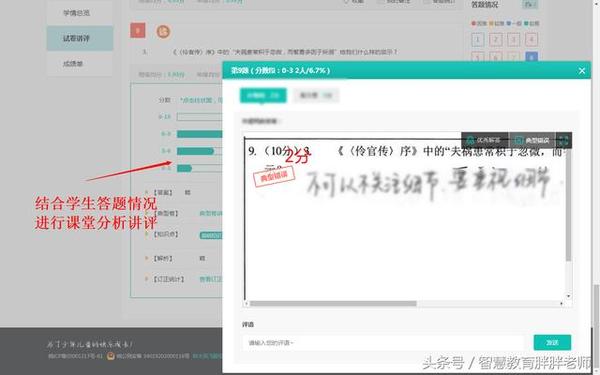Click the orange round badge beside question number

pos(163,31)
